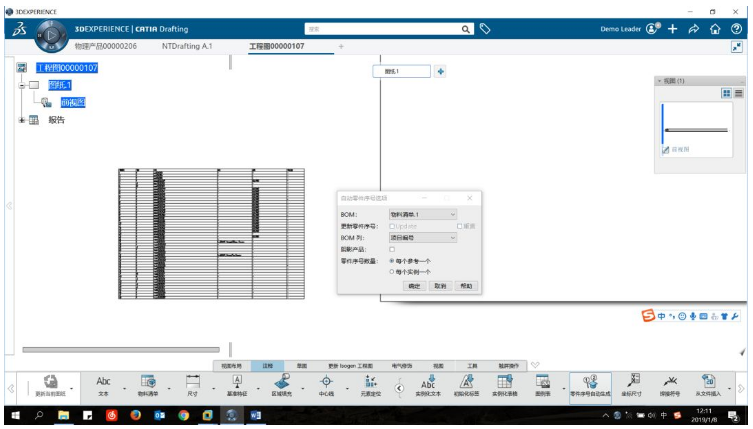This screenshot has width=753, height=429.
Task: Tick the checkbox below BOM 列
Action: click(392, 249)
